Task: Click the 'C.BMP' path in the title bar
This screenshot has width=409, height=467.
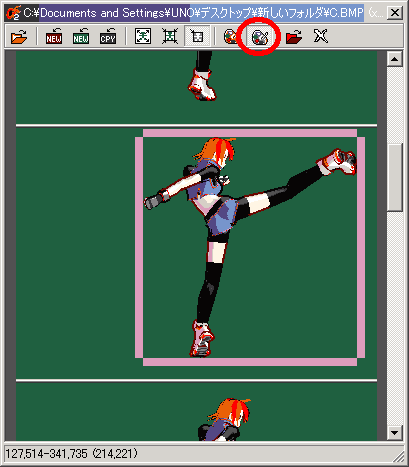Action: click(346, 13)
